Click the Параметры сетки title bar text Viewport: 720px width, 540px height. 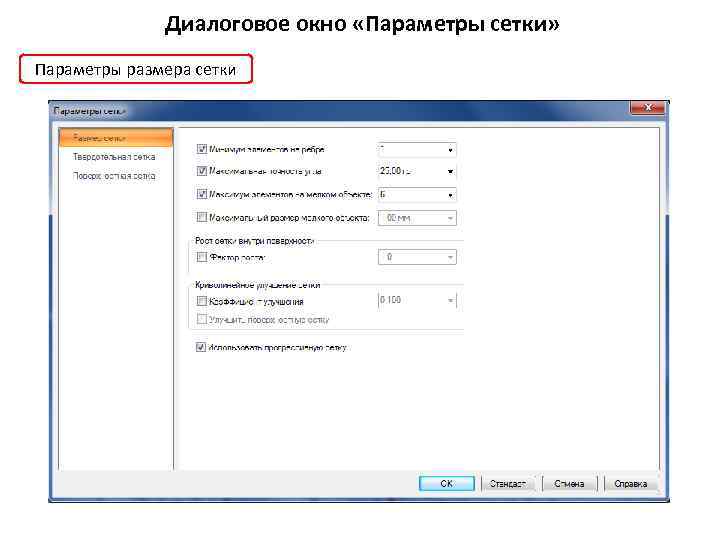(90, 111)
